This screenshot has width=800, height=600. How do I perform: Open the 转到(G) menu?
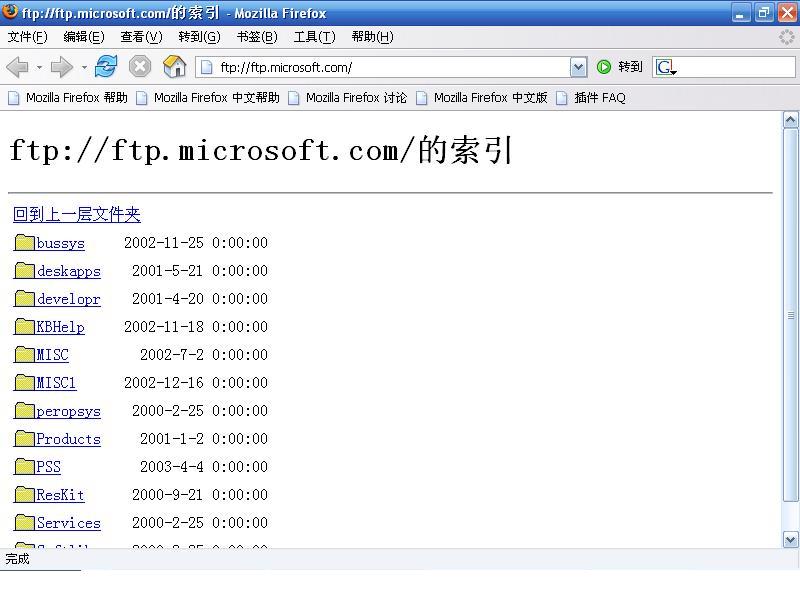coord(199,37)
